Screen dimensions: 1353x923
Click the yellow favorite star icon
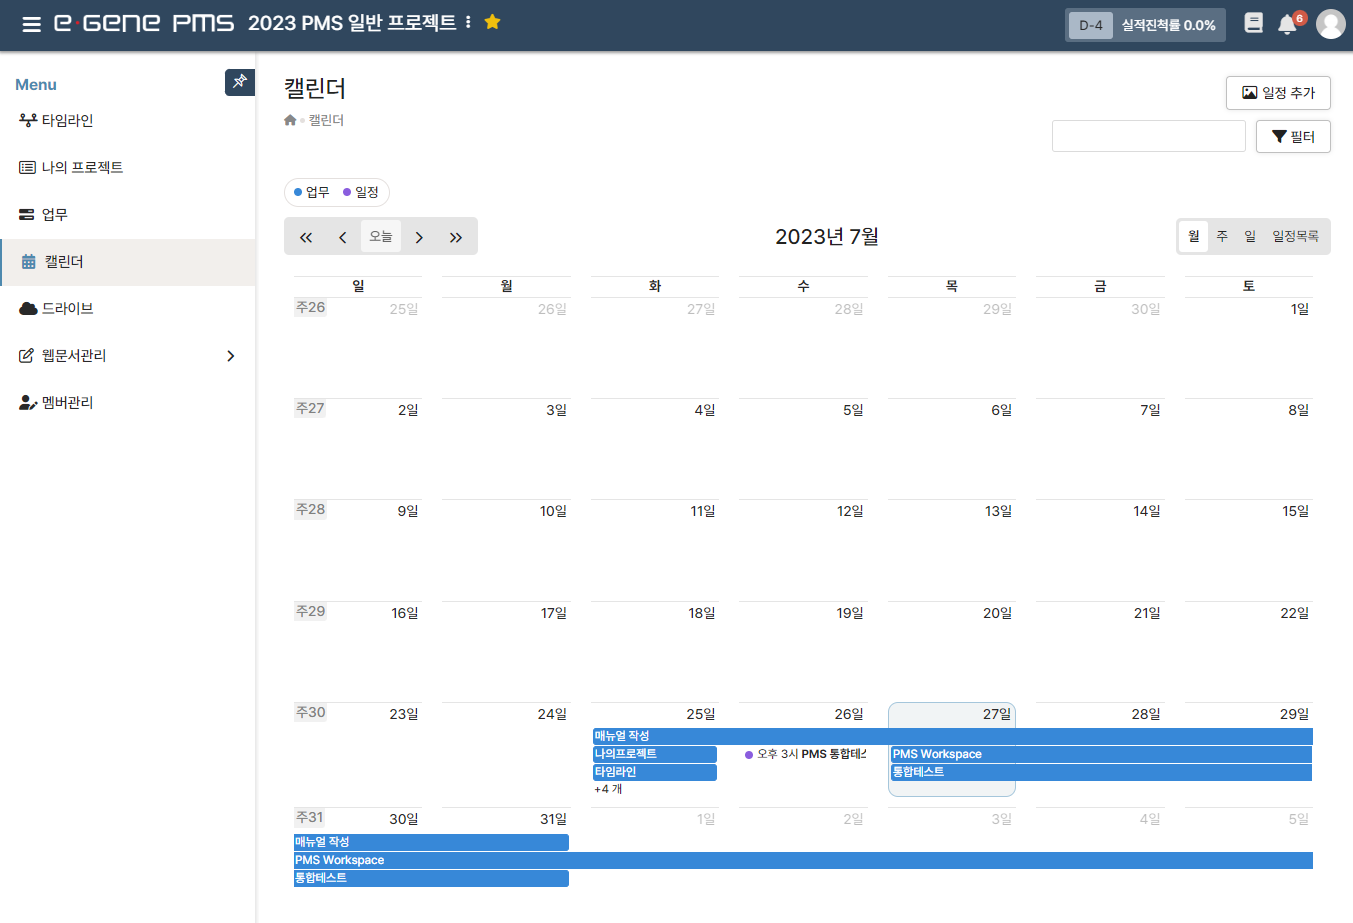492,22
